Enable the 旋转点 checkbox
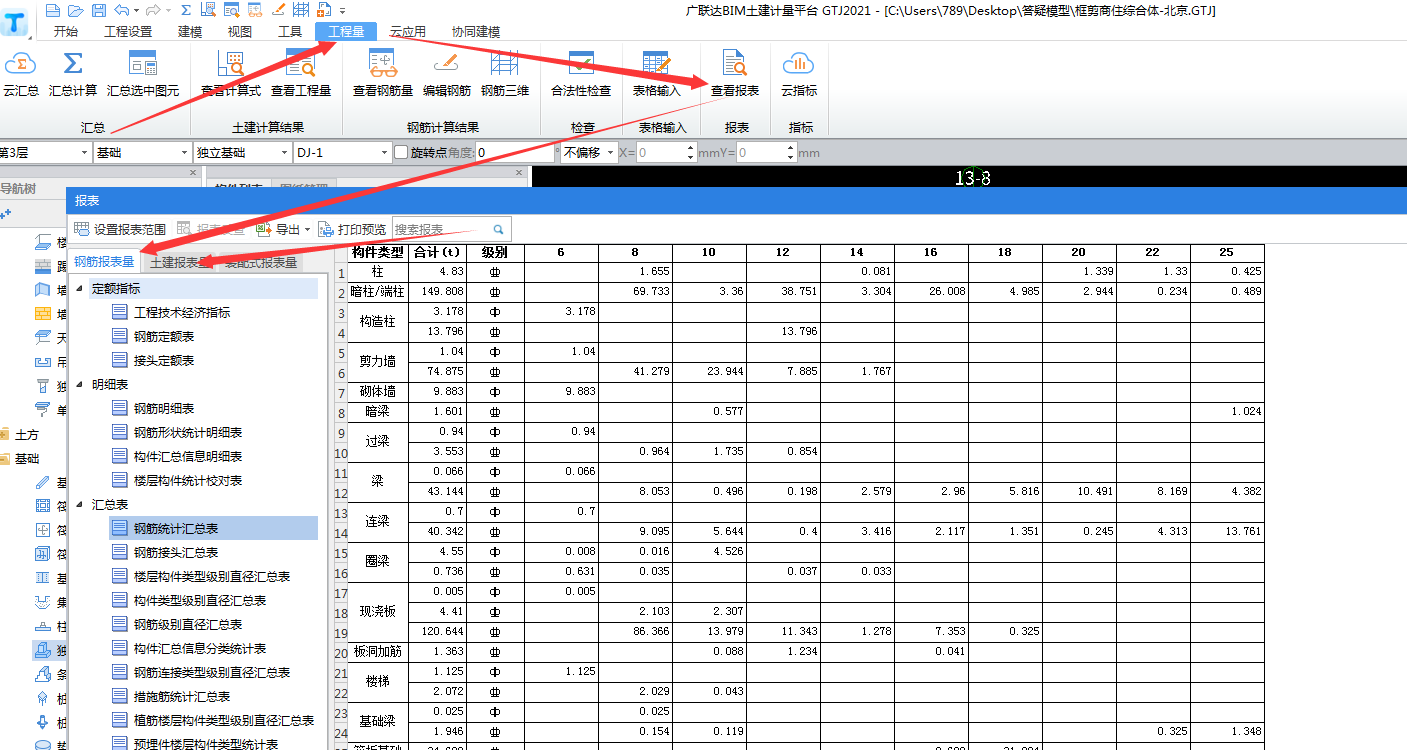Viewport: 1407px width, 750px height. [x=401, y=153]
